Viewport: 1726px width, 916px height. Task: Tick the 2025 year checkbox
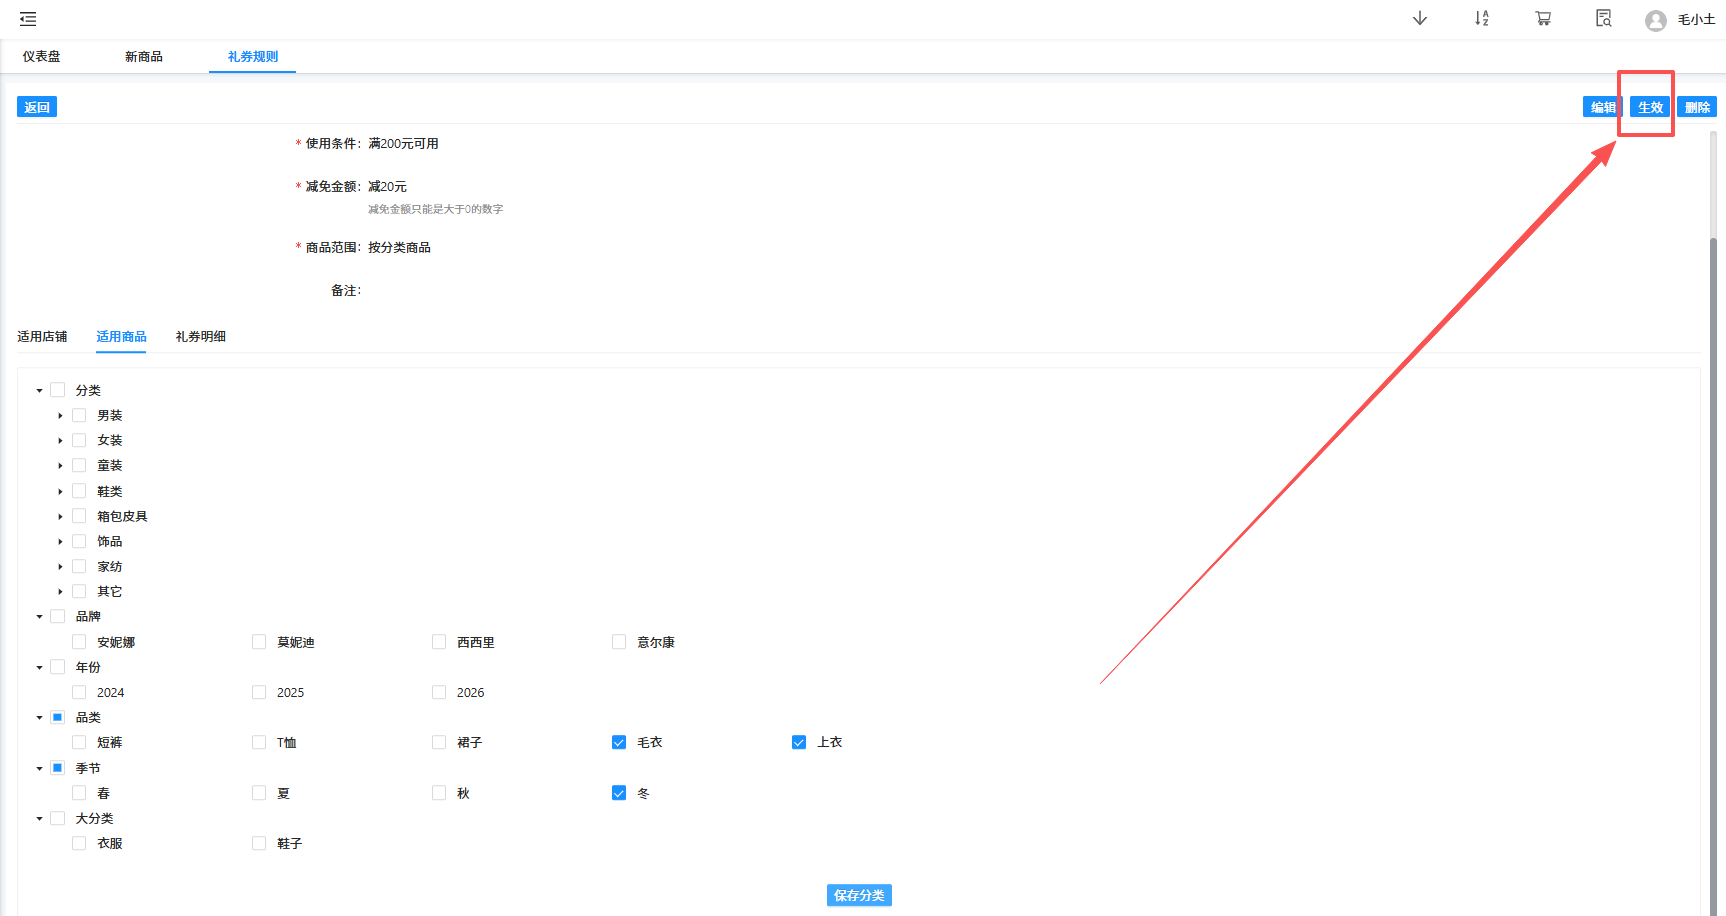coord(259,692)
